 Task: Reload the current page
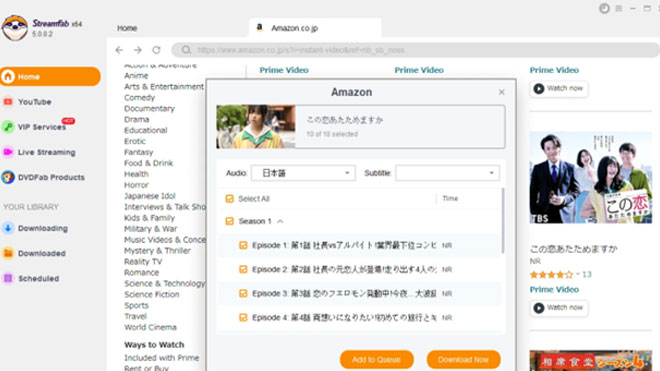(156, 50)
